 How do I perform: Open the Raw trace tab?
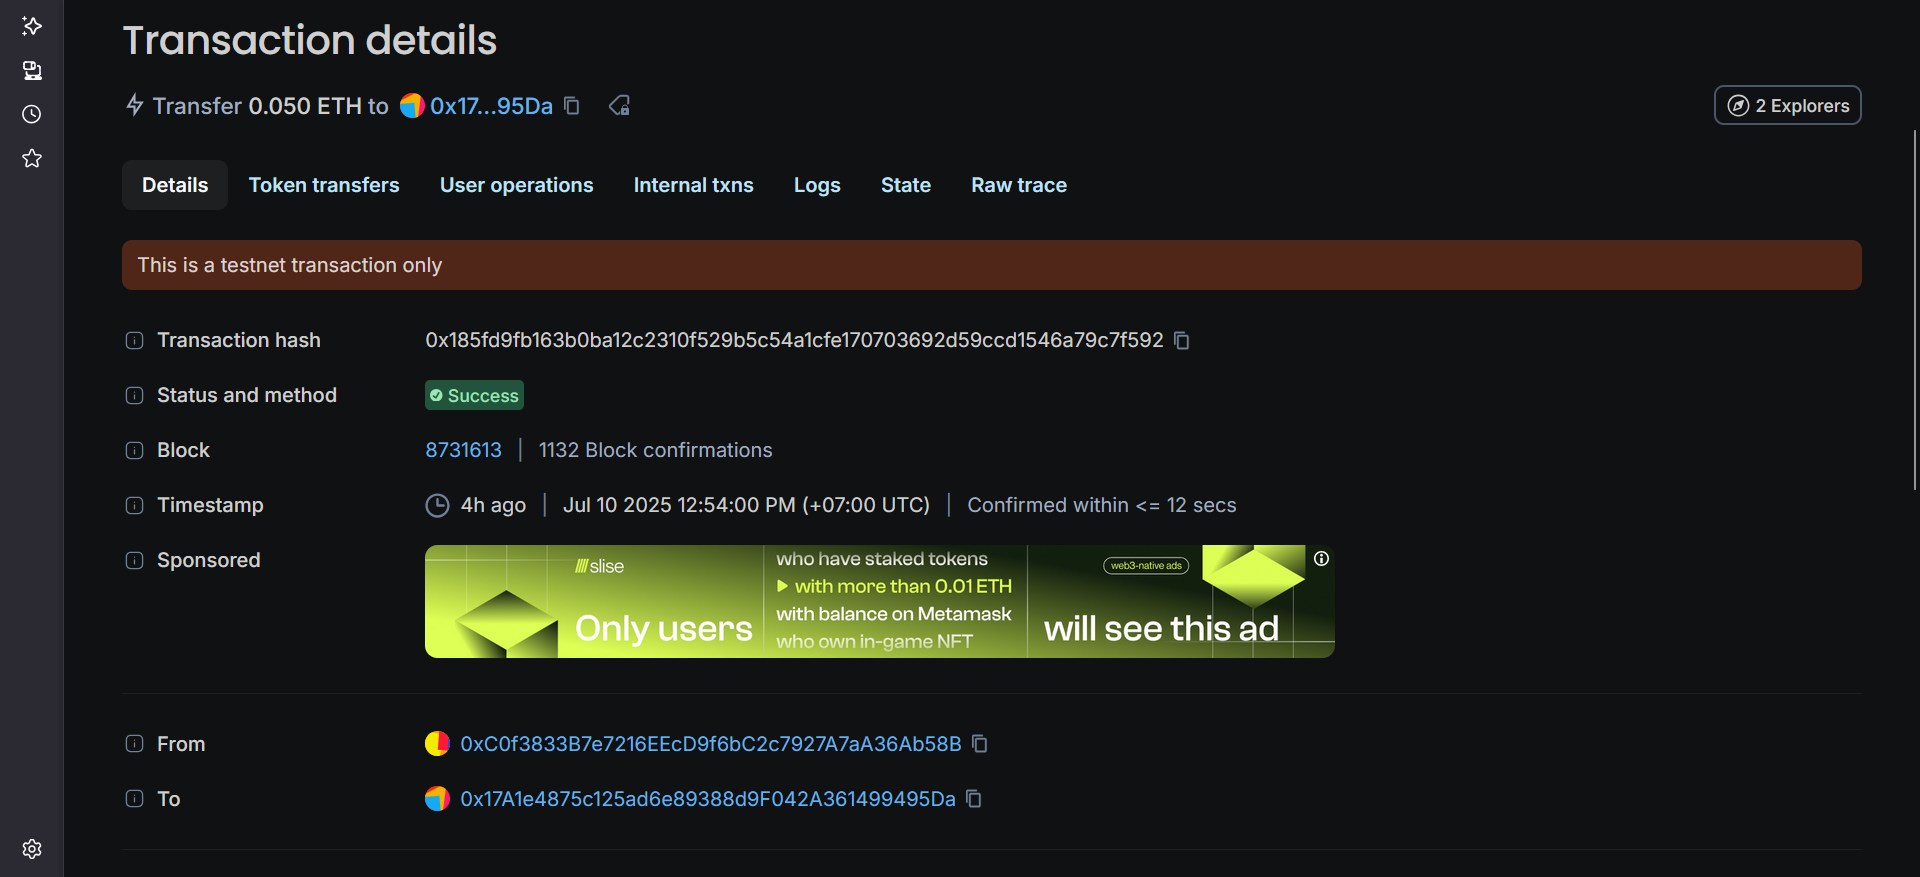pos(1019,185)
